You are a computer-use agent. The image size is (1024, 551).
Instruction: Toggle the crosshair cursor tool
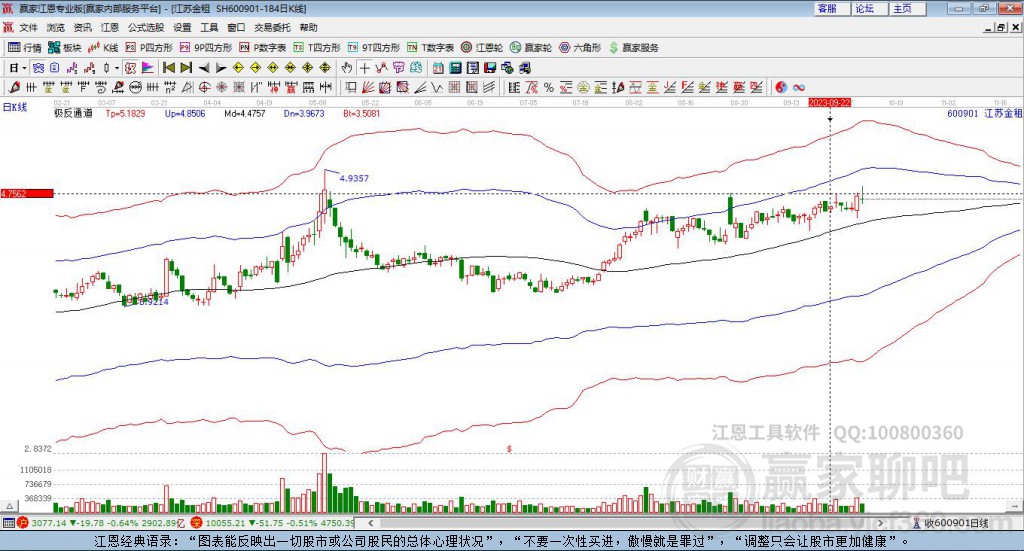tap(364, 68)
